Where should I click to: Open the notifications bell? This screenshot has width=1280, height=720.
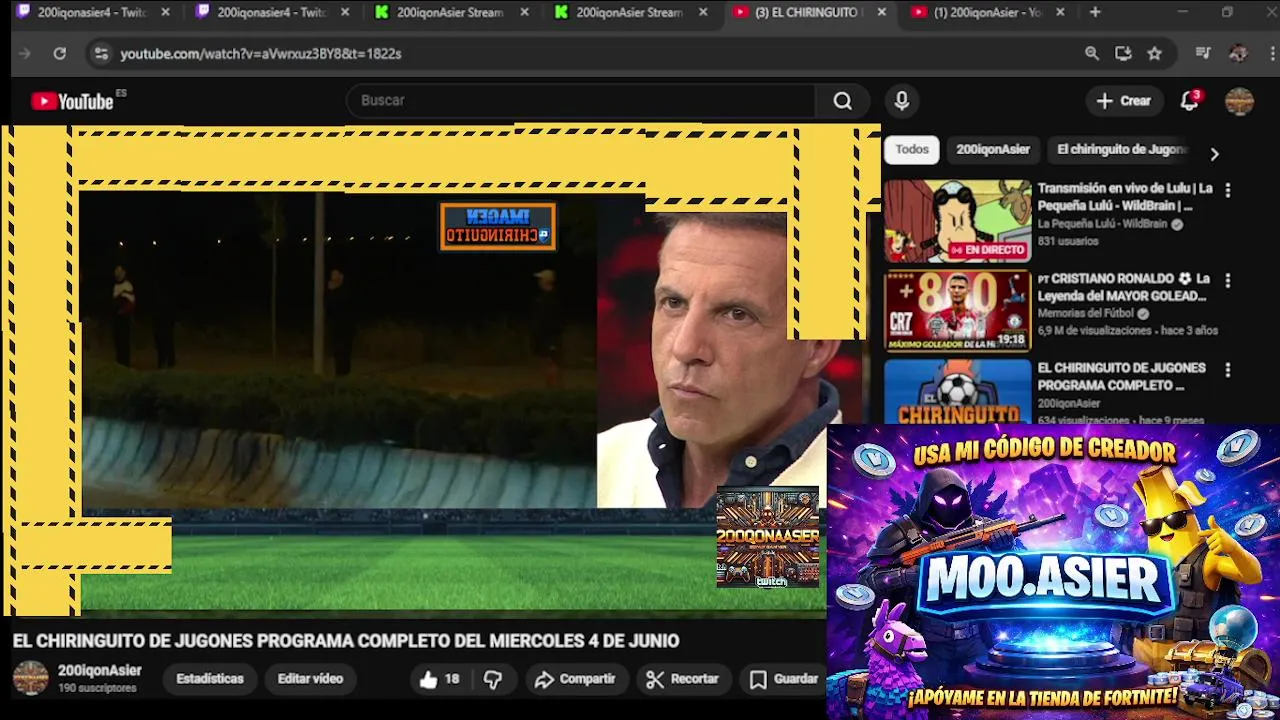coord(1189,101)
